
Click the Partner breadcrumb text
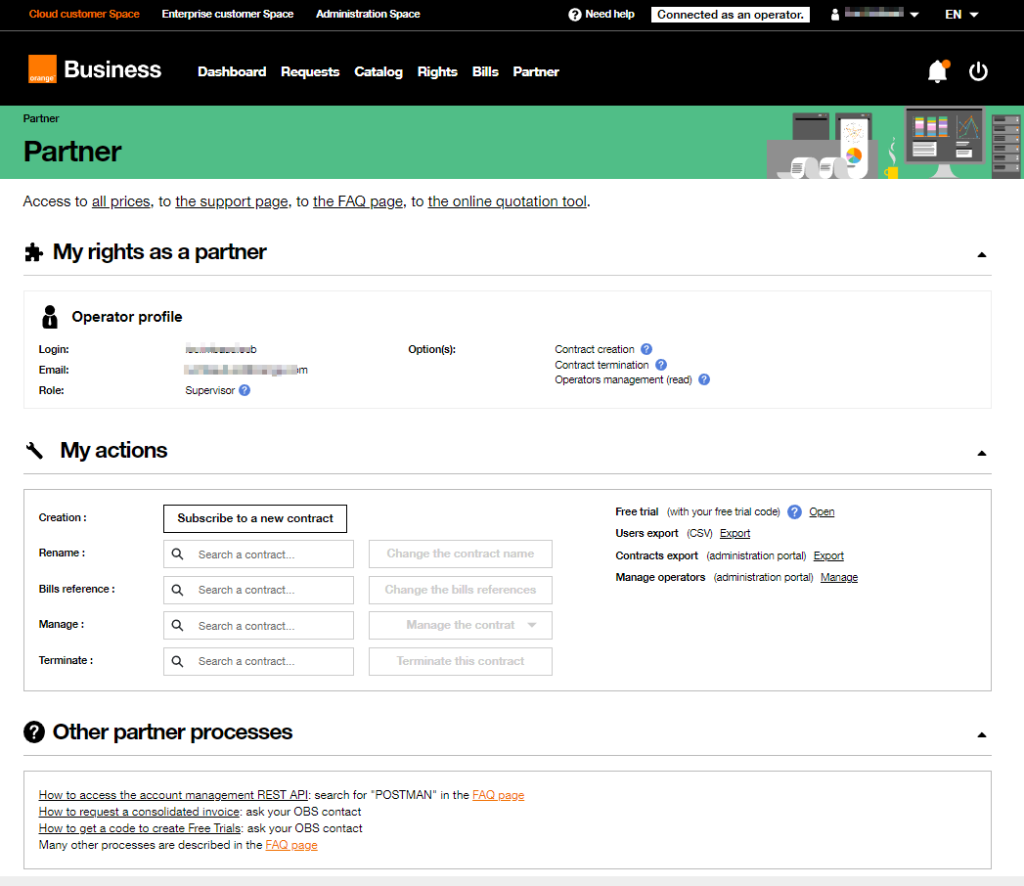[41, 119]
